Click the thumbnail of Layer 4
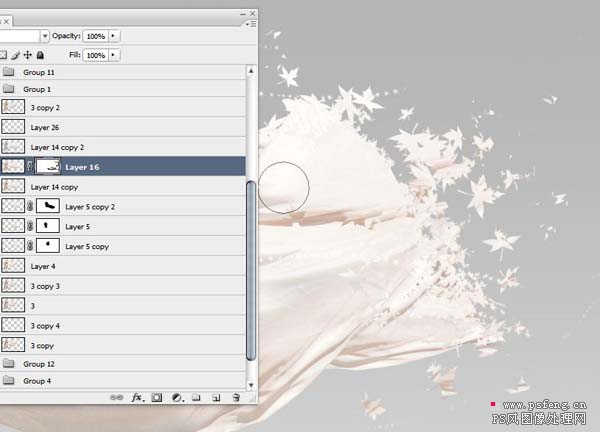 tap(13, 266)
